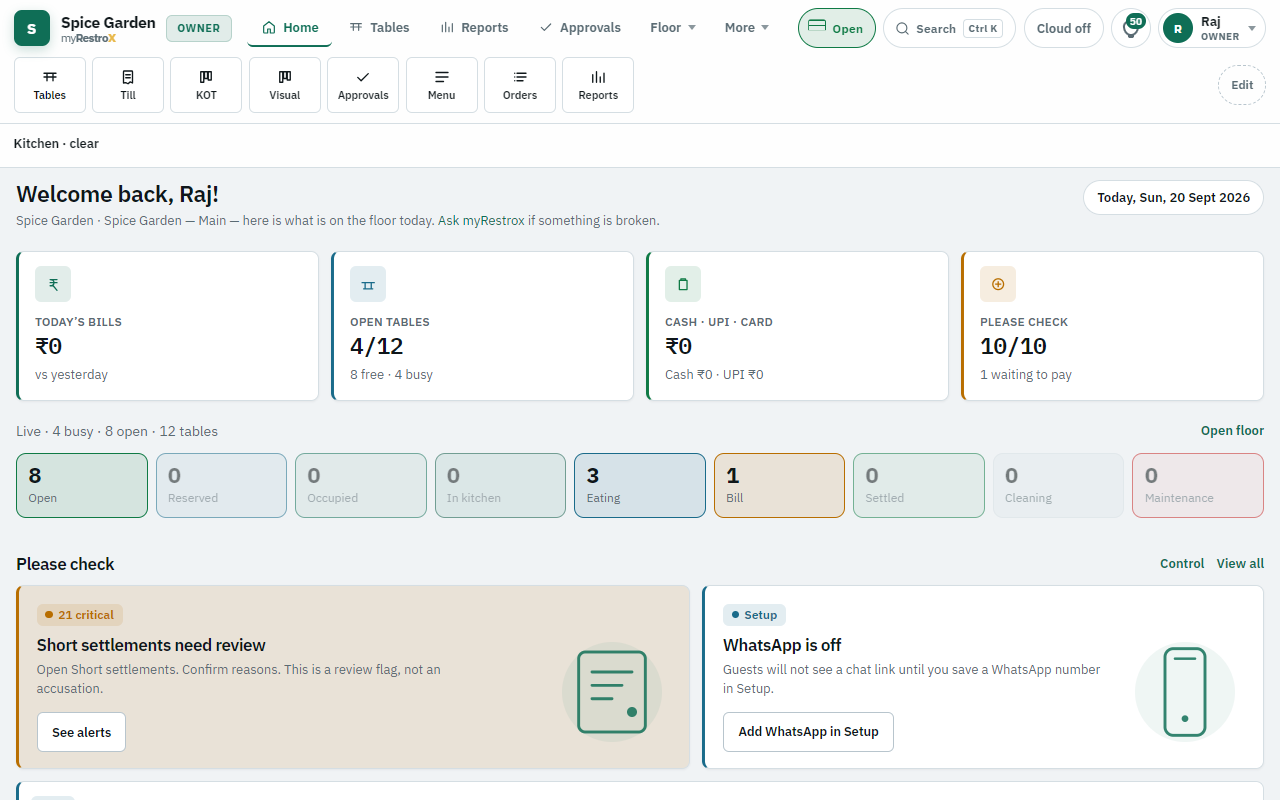Expand the More dropdown menu
This screenshot has width=1280, height=800.
(747, 28)
